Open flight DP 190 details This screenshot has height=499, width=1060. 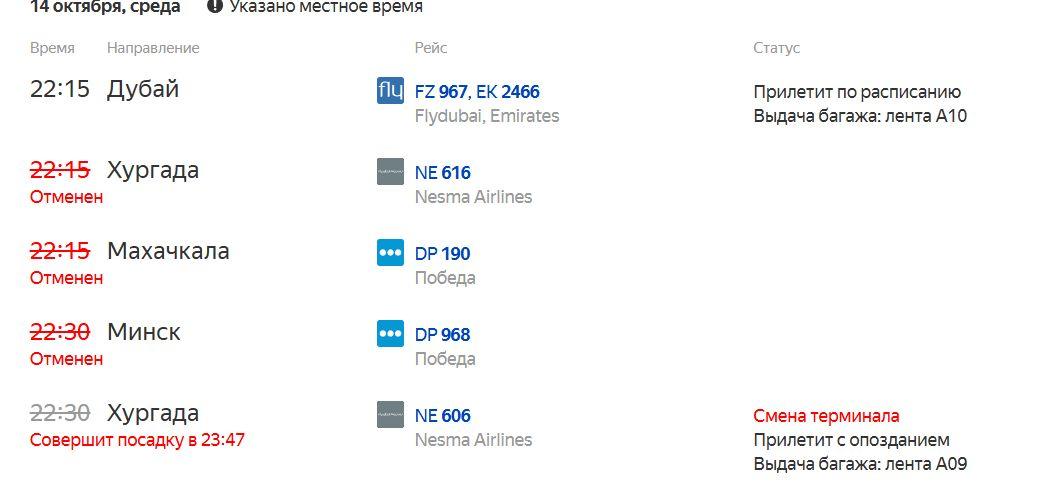coord(443,254)
